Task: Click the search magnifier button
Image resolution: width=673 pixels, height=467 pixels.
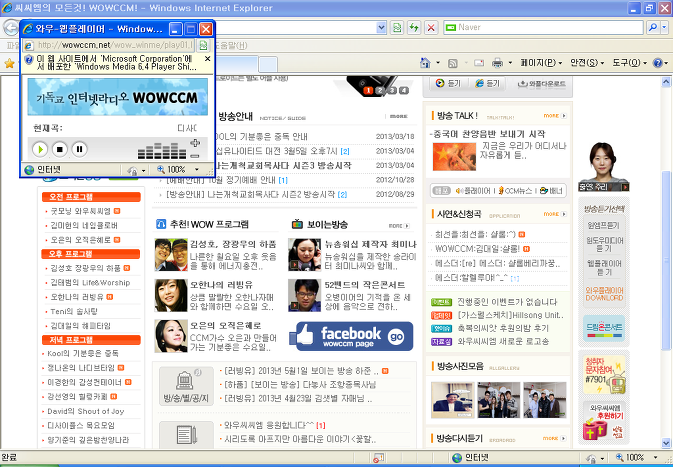Action: (653, 27)
